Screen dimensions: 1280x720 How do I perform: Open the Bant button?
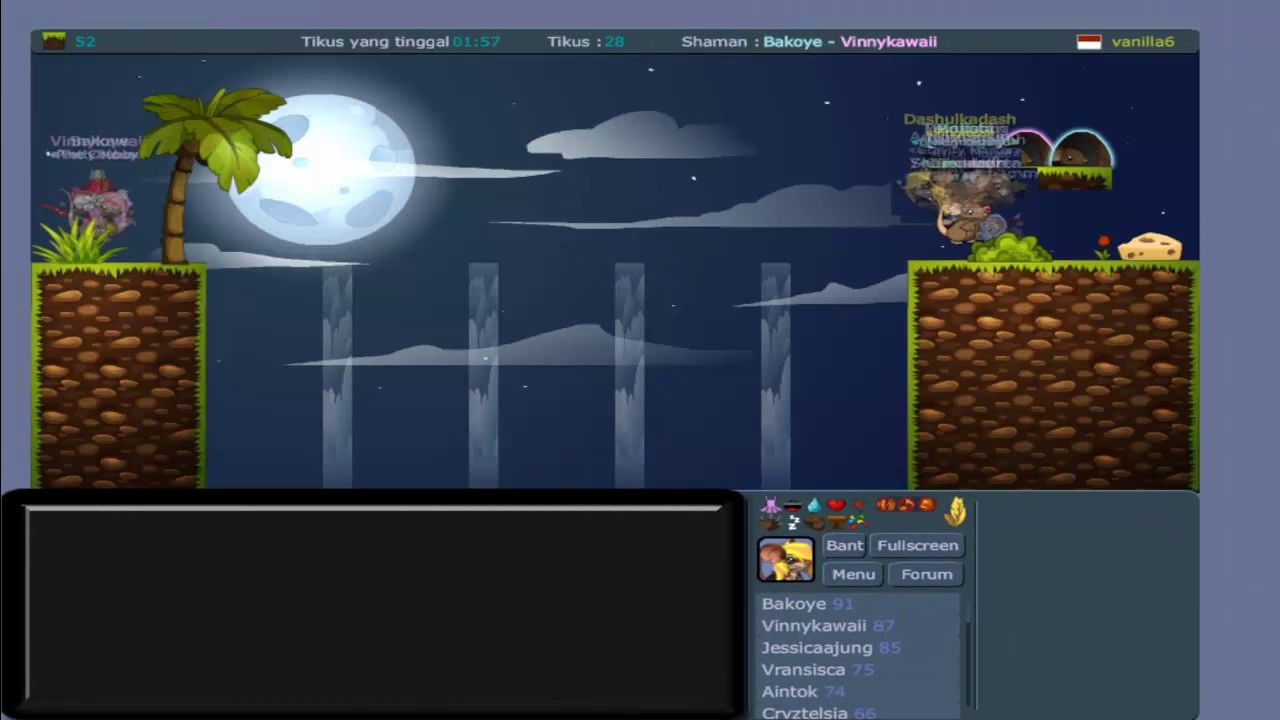click(x=845, y=545)
